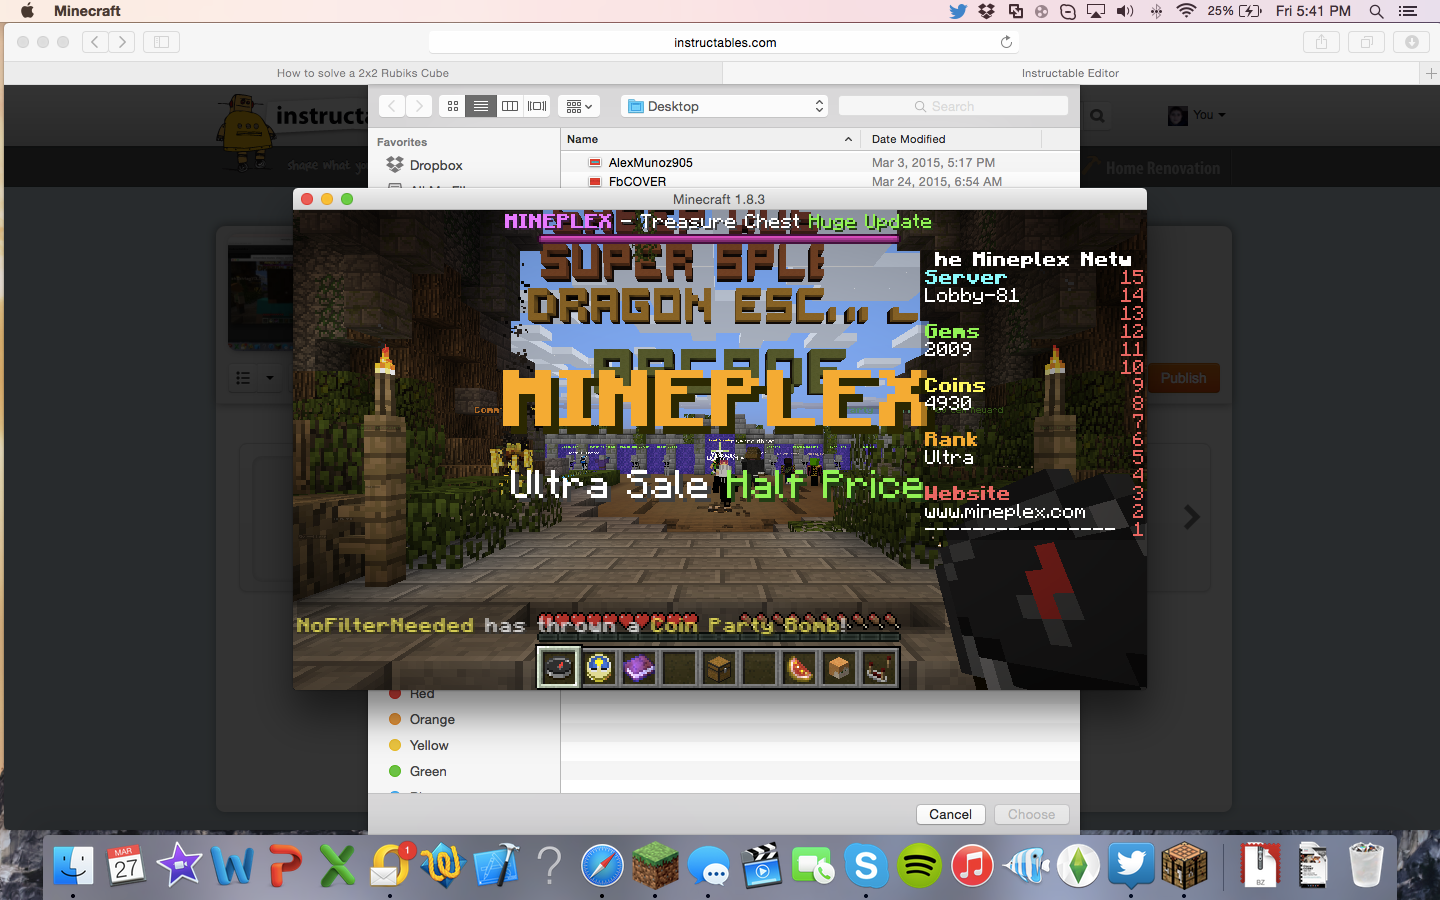This screenshot has width=1440, height=900.
Task: Select the enchanted book hotbar slot
Action: 639,668
